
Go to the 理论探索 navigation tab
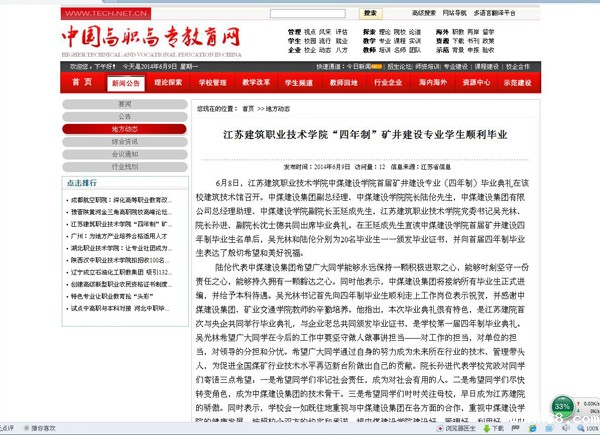168,83
